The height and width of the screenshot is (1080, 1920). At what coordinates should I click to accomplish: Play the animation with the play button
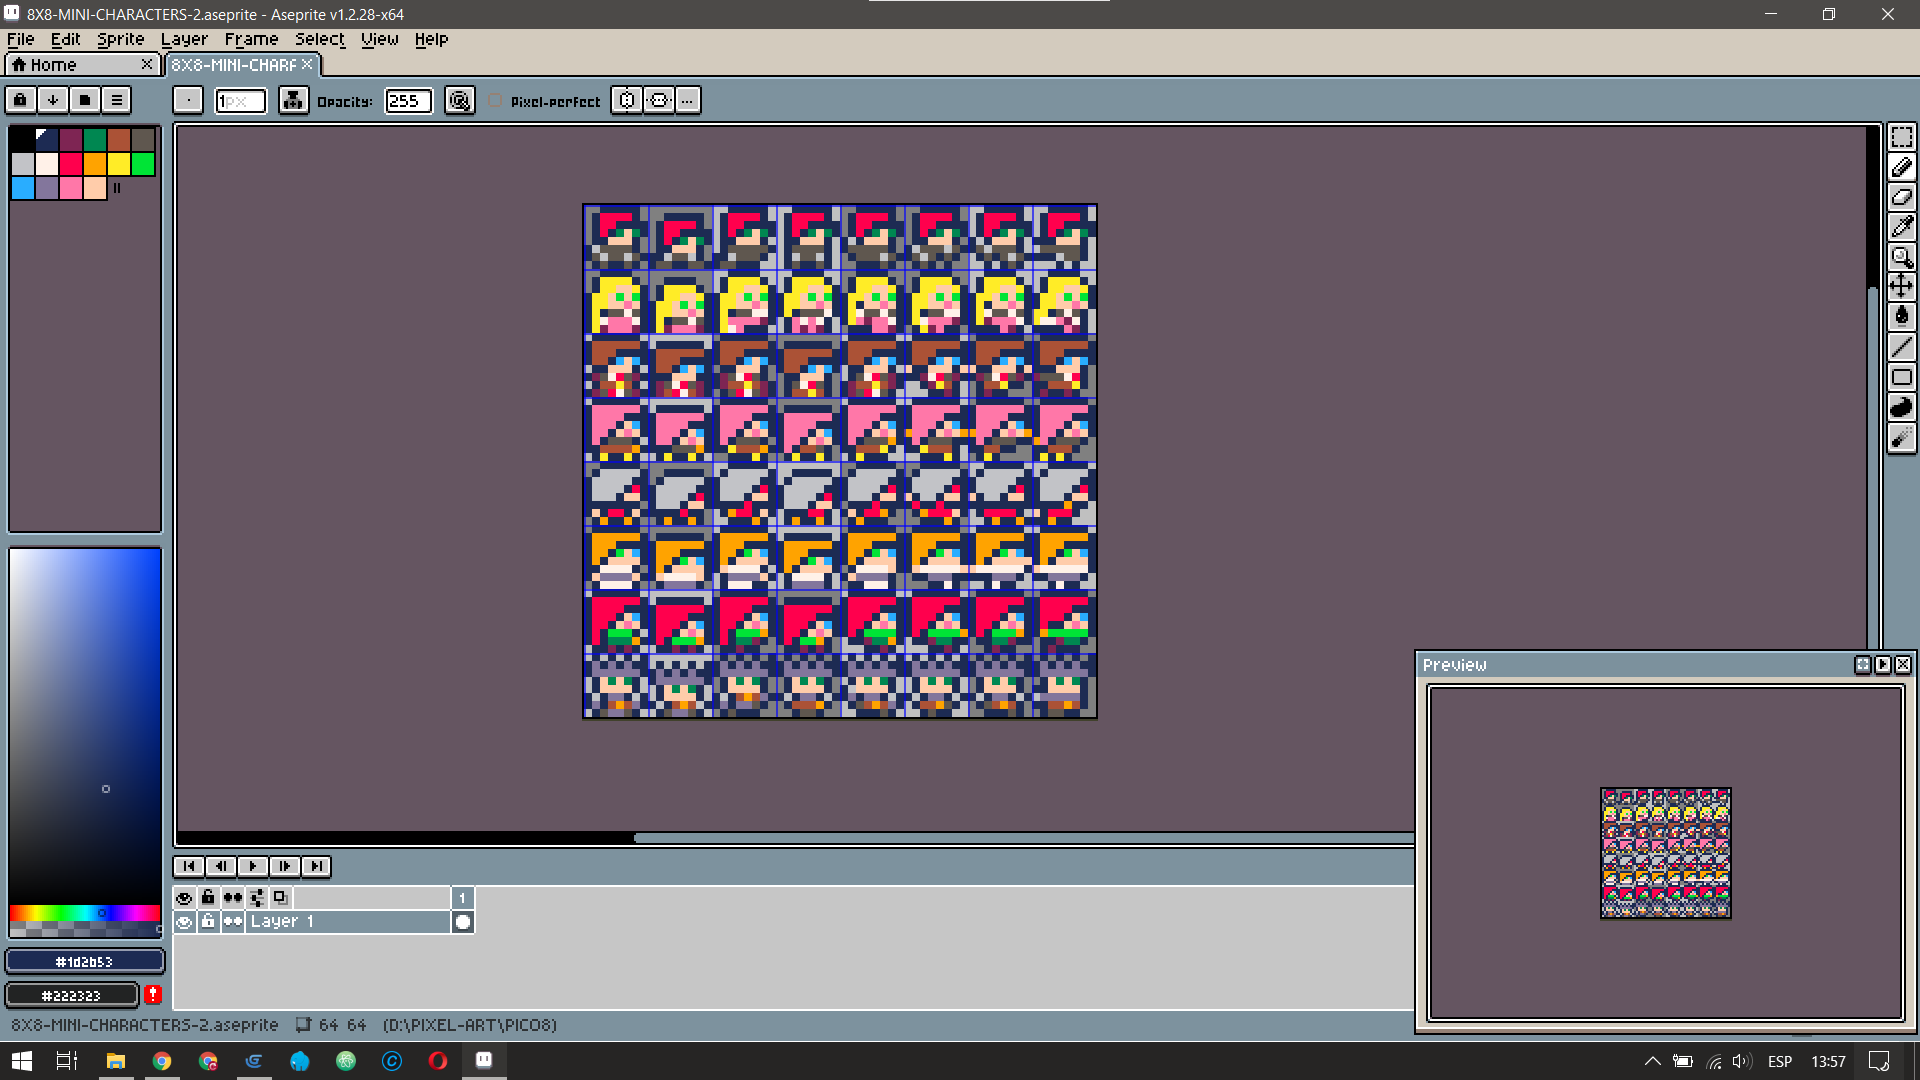(x=253, y=866)
